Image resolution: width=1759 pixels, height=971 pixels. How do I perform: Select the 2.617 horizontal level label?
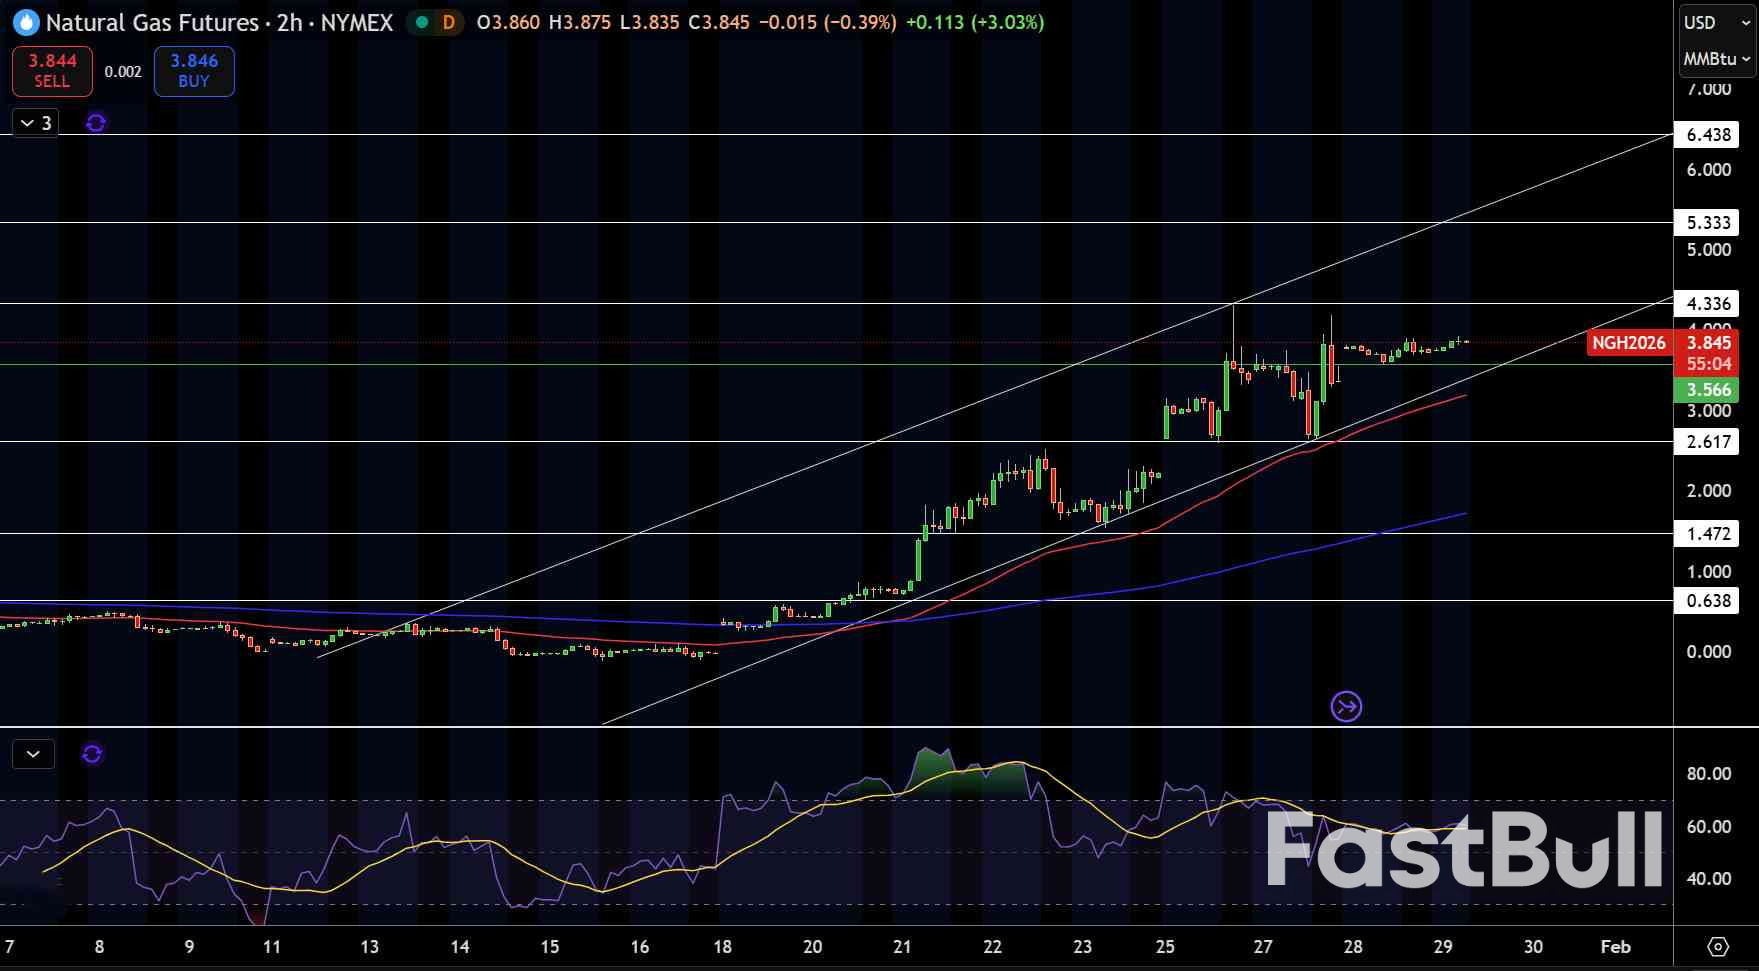pos(1708,442)
